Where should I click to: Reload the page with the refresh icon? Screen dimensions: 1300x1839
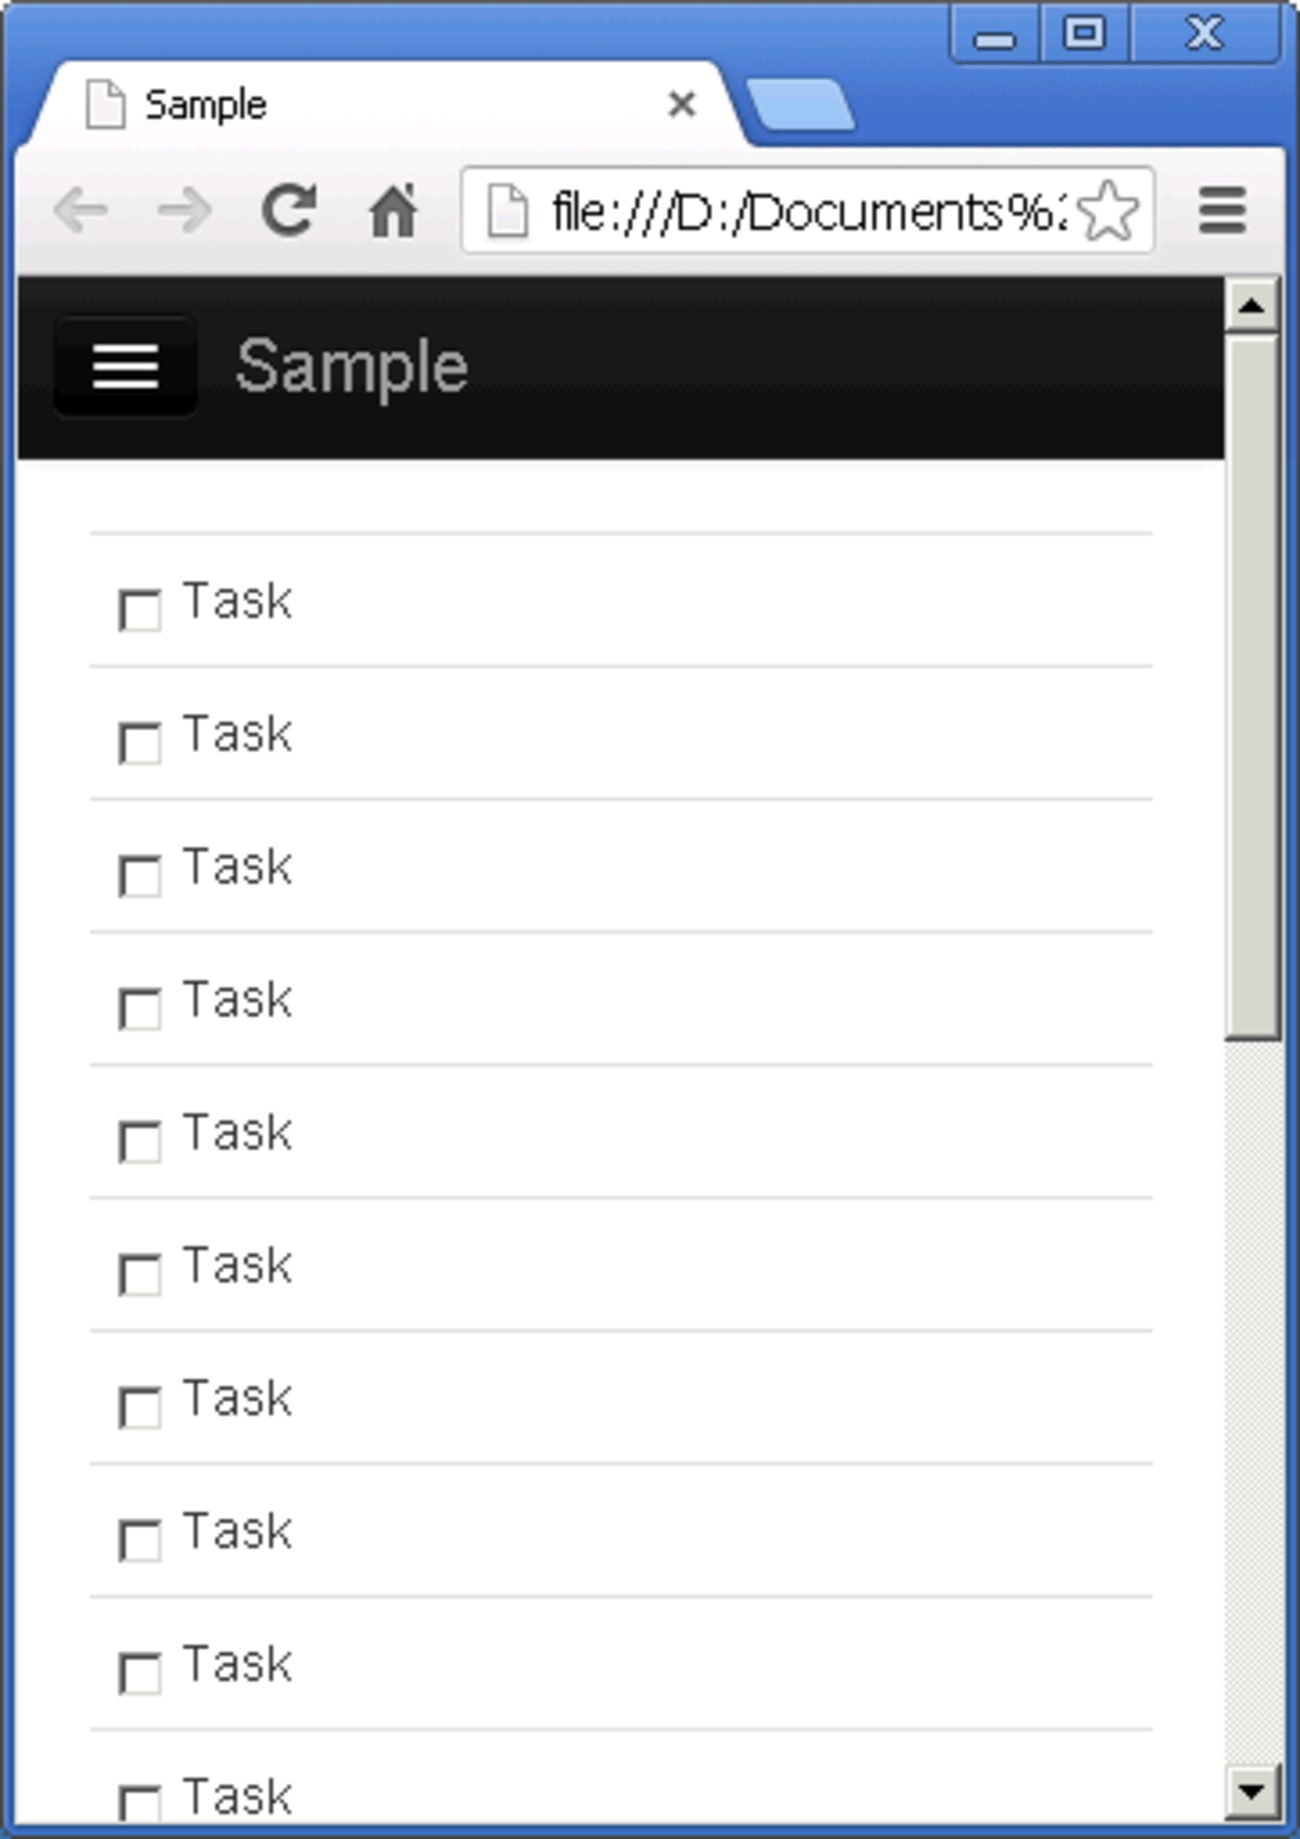click(289, 210)
